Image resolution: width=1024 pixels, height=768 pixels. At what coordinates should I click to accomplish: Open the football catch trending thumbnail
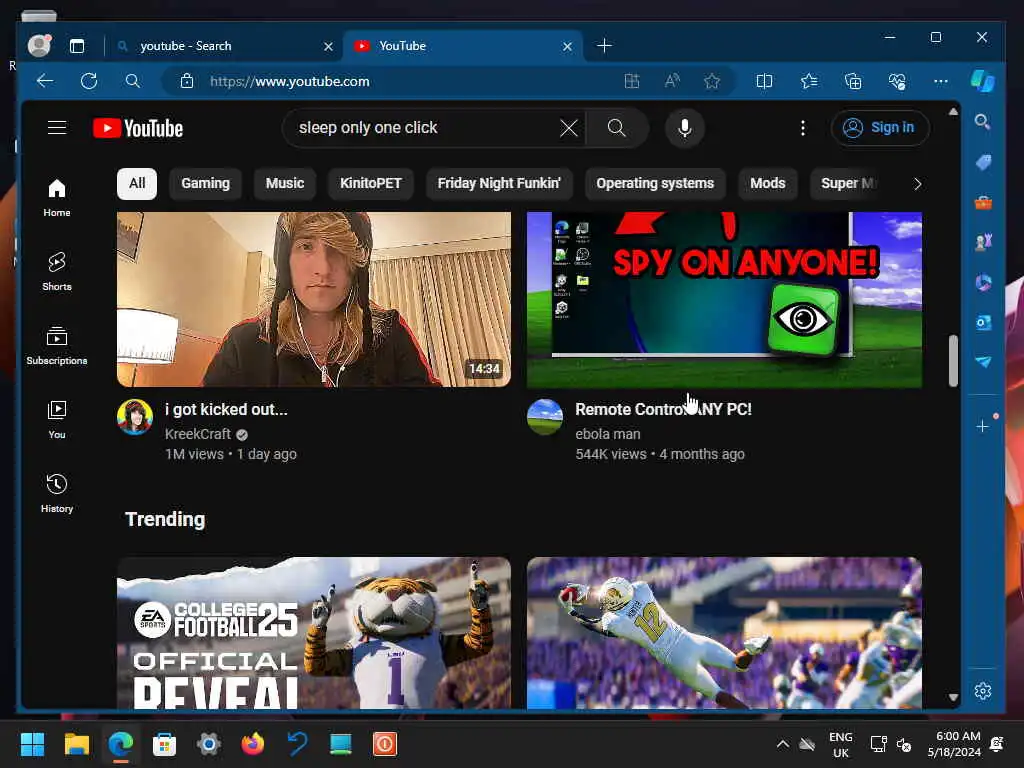(724, 632)
